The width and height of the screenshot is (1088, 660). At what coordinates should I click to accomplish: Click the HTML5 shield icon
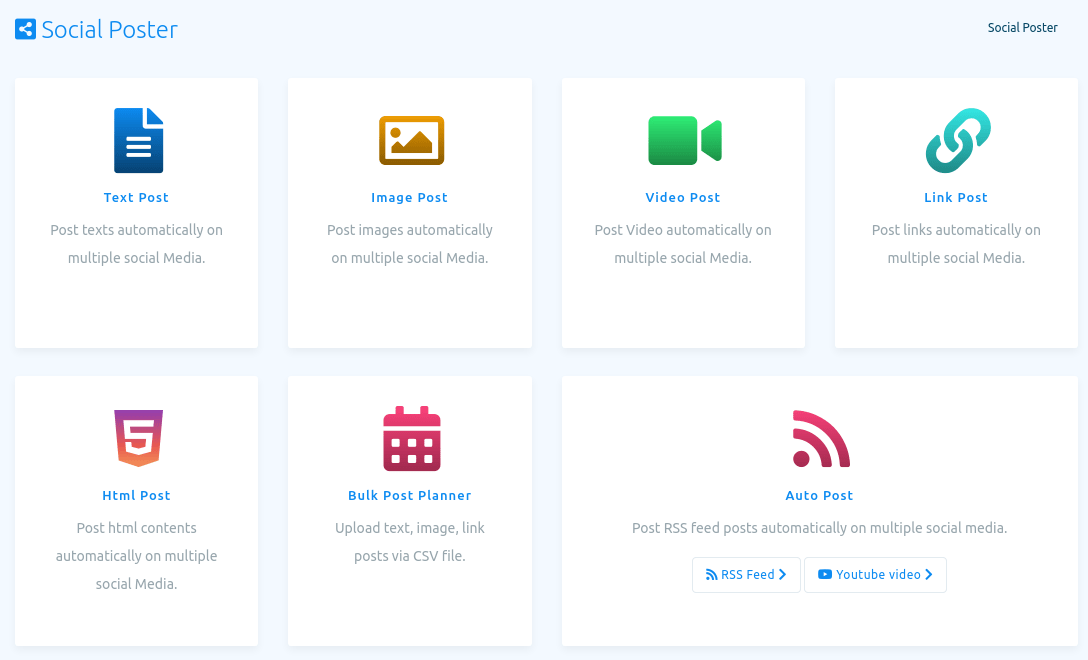pyautogui.click(x=138, y=438)
